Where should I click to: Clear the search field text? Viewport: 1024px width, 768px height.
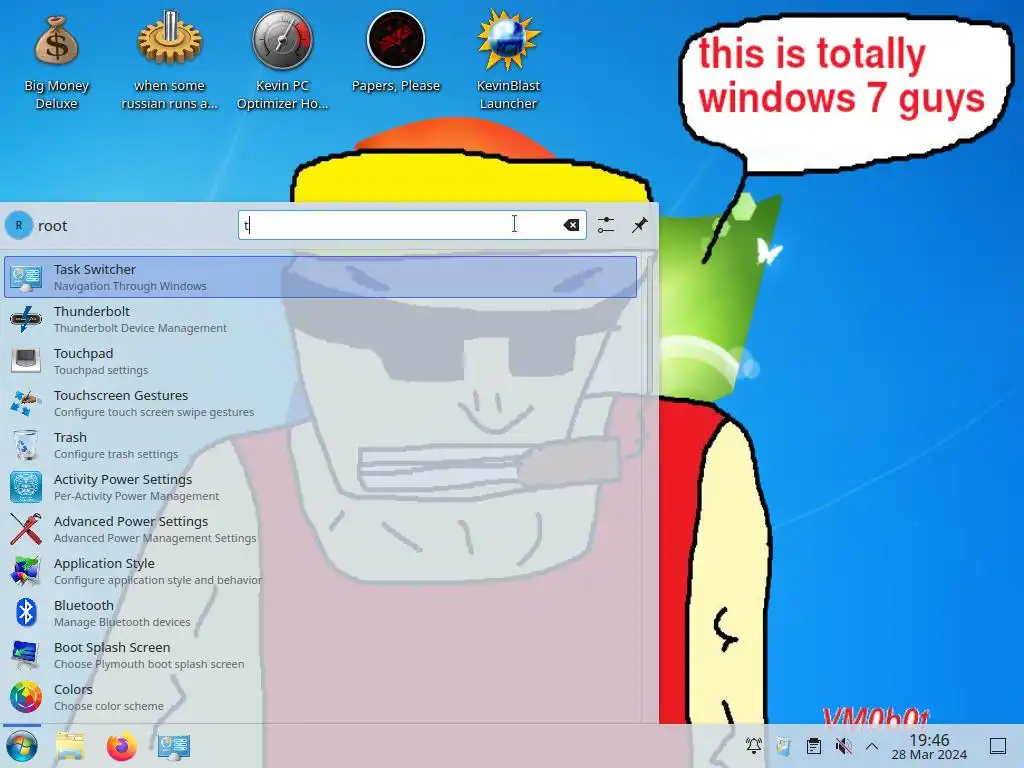(571, 225)
